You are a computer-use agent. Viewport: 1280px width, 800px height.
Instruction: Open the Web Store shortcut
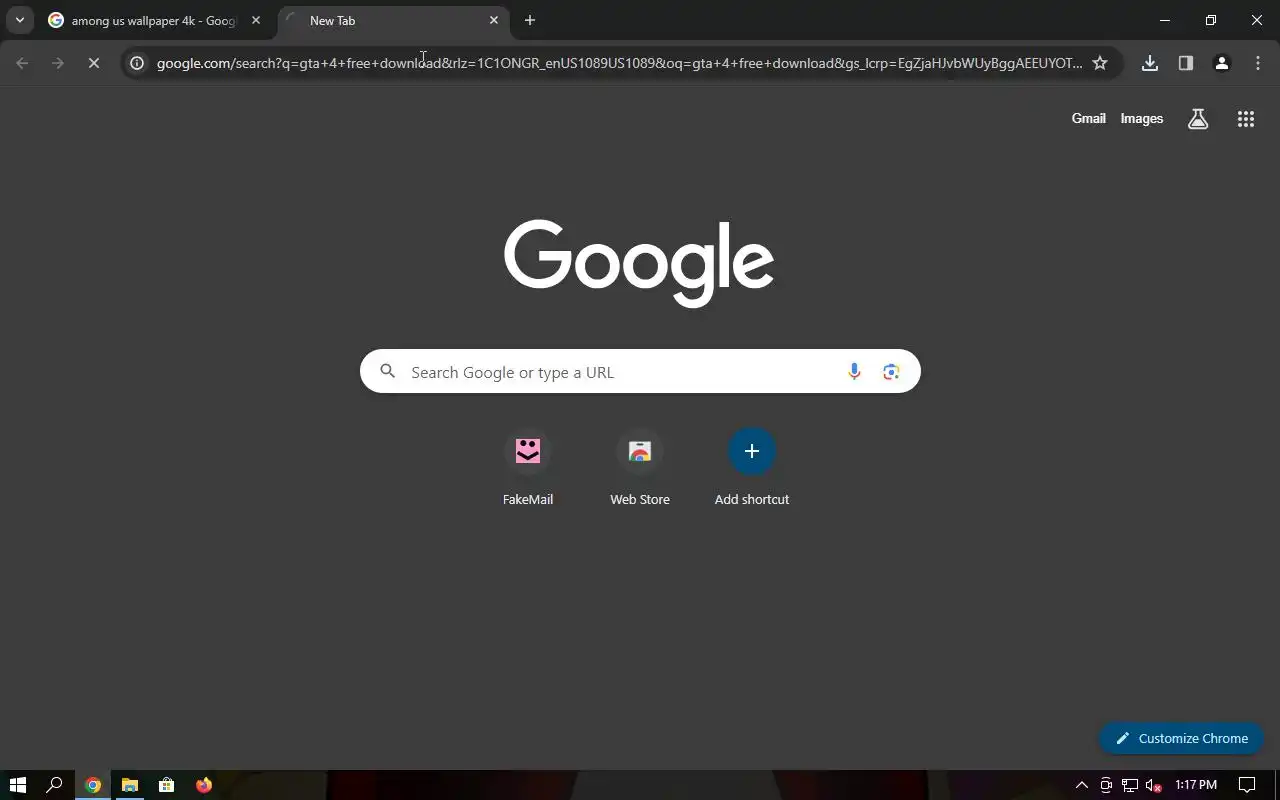[640, 468]
